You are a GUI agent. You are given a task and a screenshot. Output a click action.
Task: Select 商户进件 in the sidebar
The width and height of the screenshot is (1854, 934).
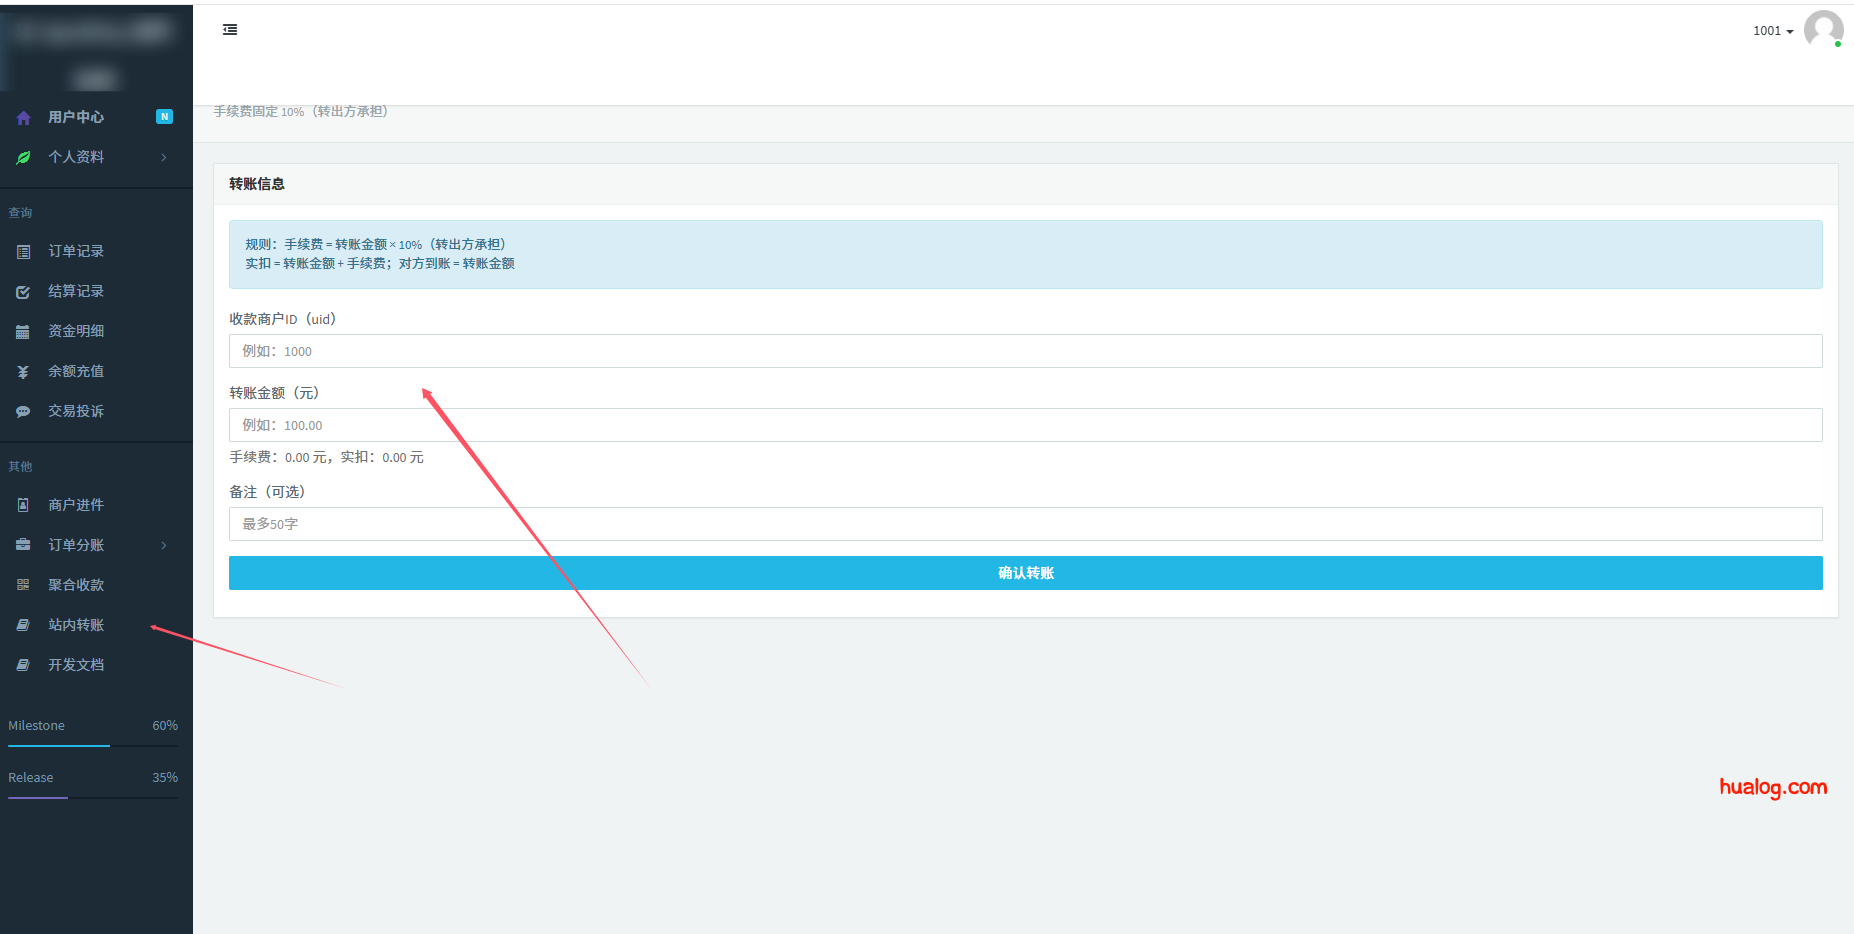click(x=76, y=505)
